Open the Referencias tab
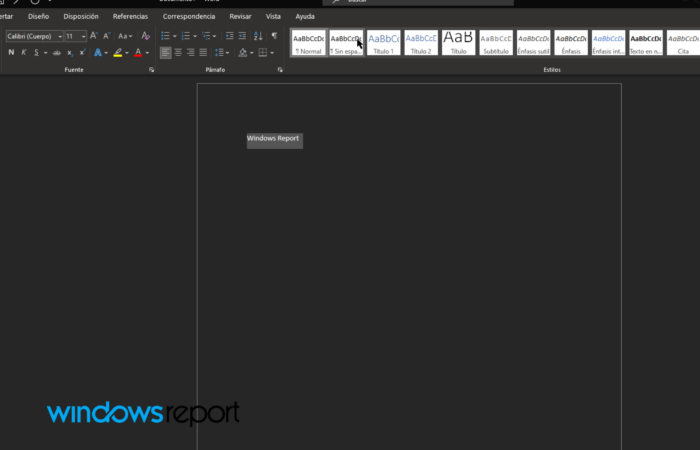The image size is (700, 450). click(x=130, y=17)
